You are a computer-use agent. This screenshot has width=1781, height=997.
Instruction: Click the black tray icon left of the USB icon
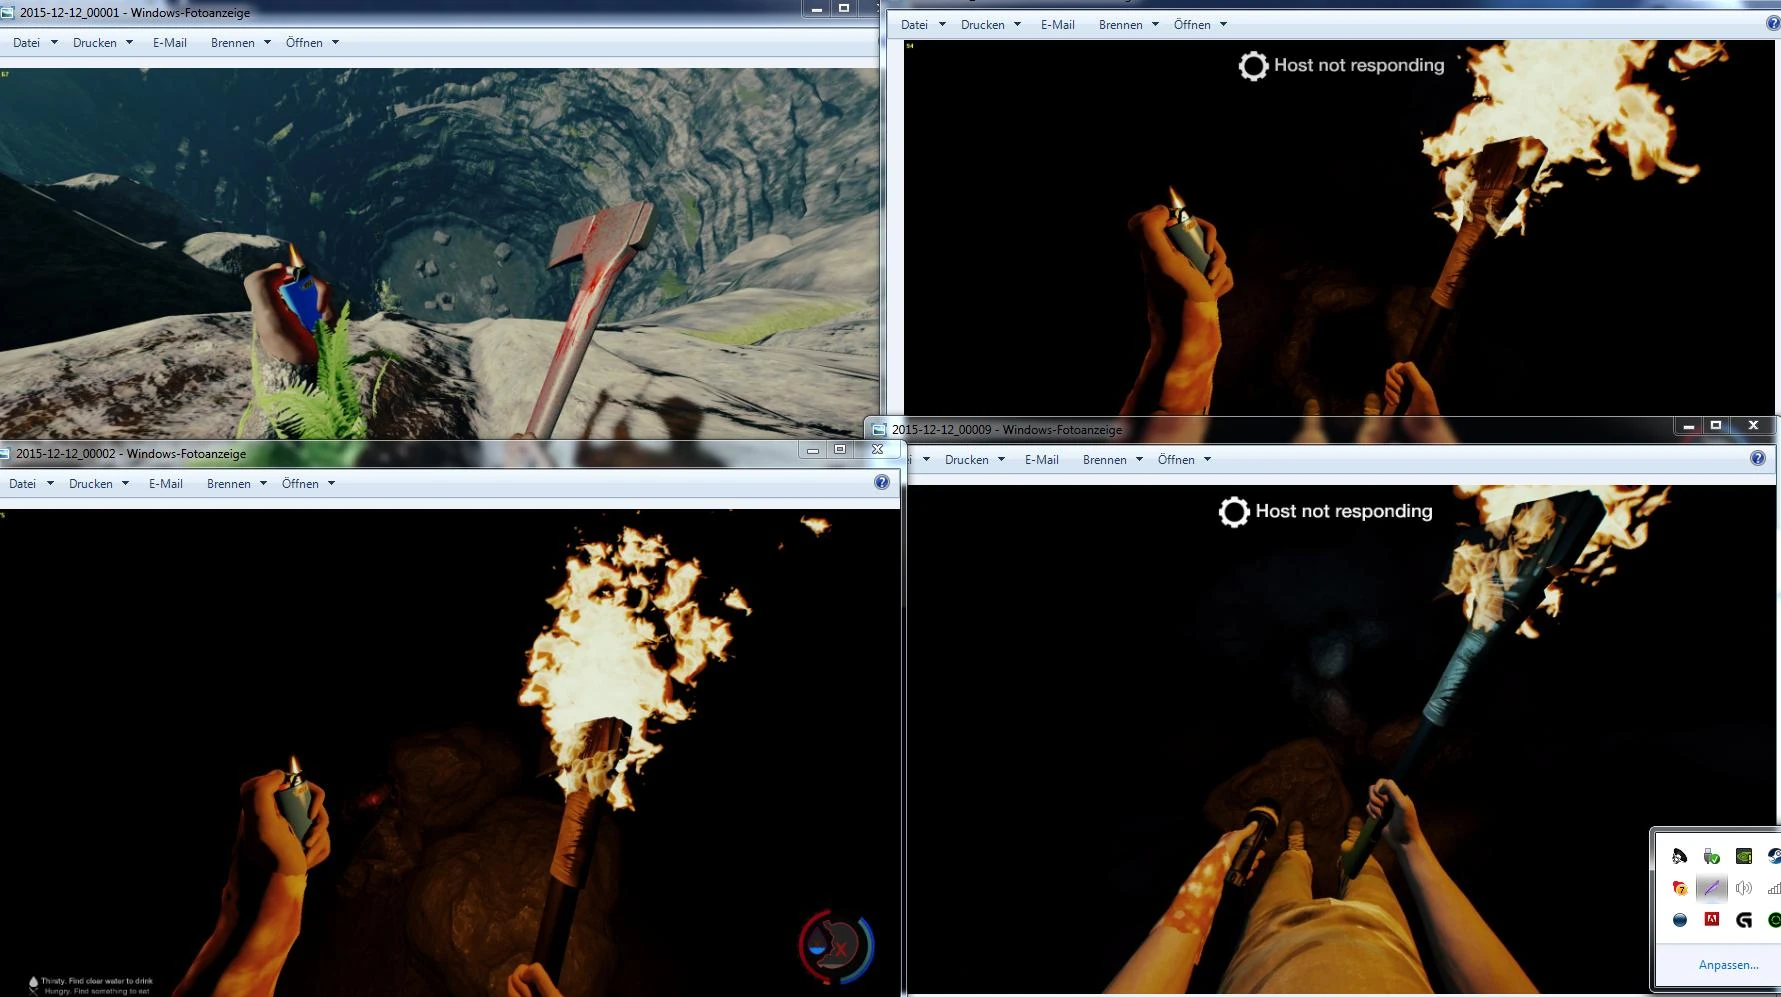pos(1680,856)
